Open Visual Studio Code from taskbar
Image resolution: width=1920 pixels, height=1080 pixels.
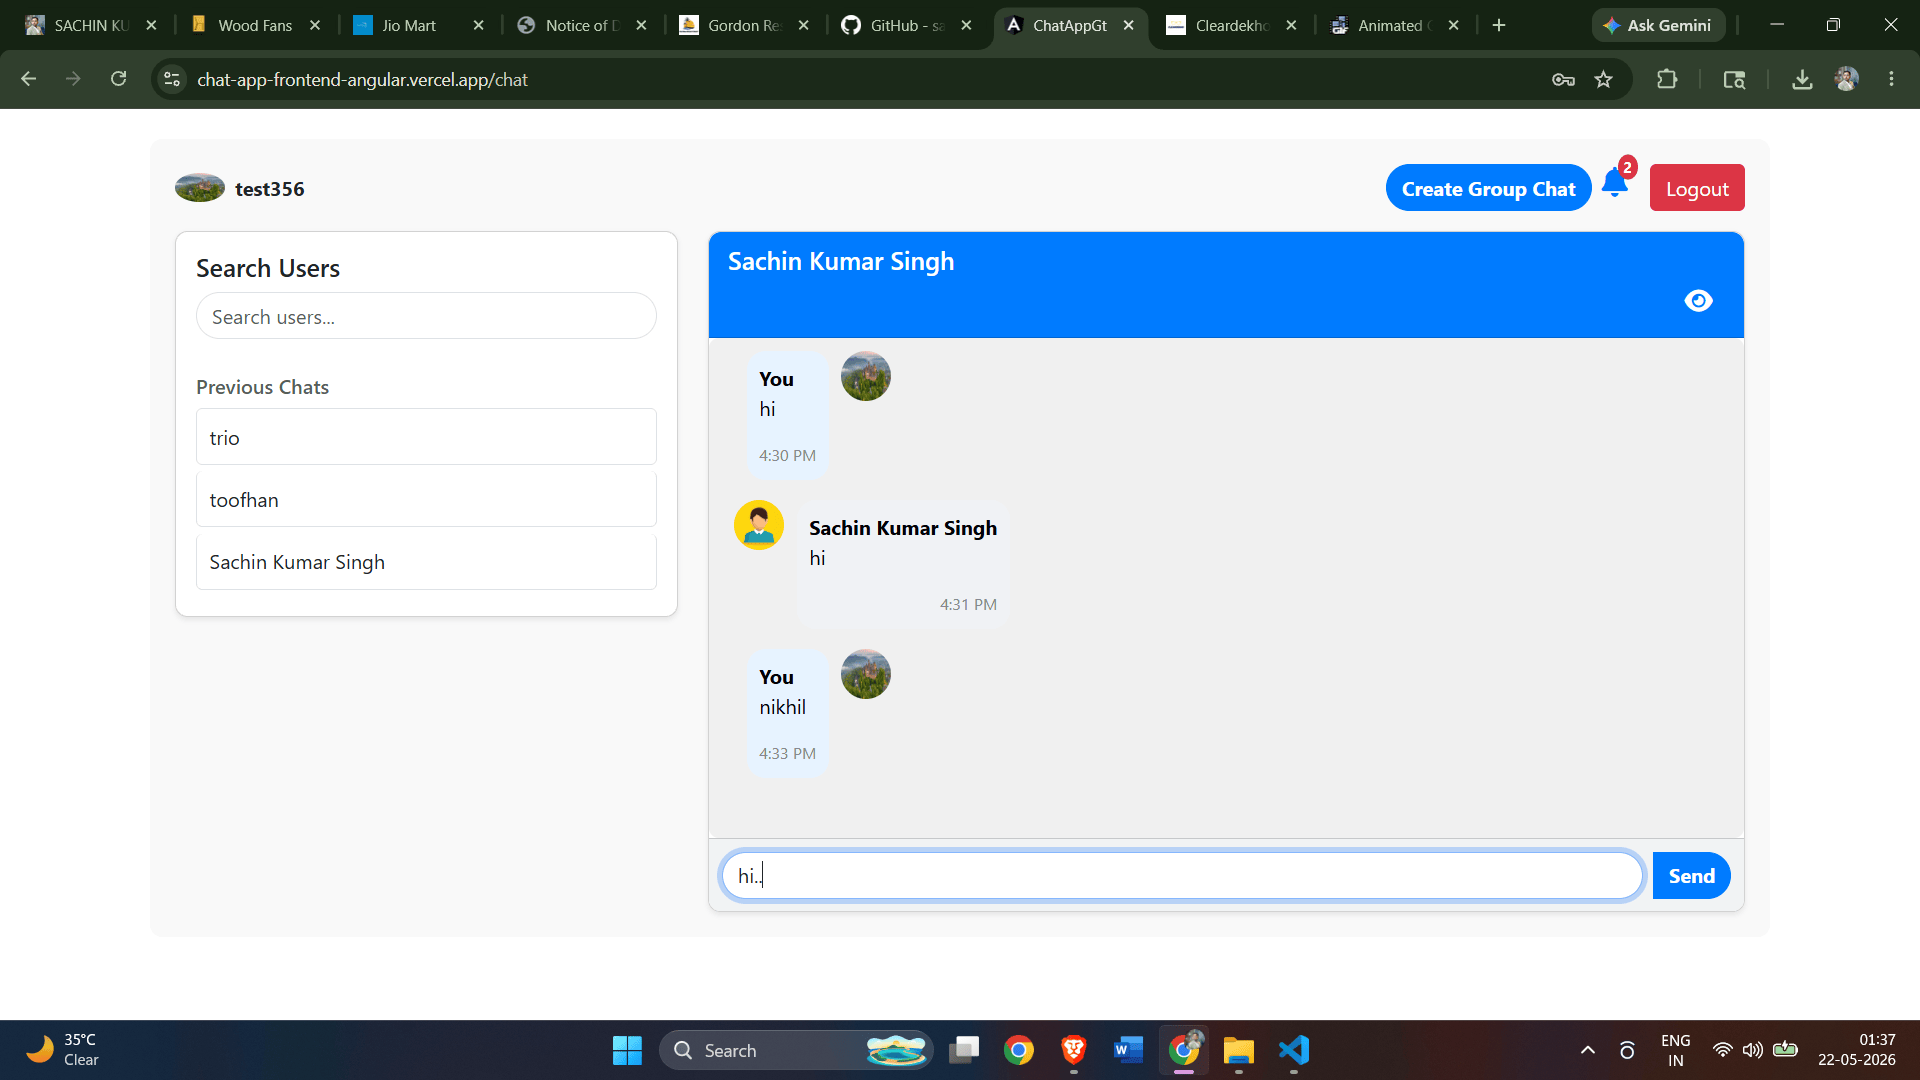pyautogui.click(x=1293, y=1050)
